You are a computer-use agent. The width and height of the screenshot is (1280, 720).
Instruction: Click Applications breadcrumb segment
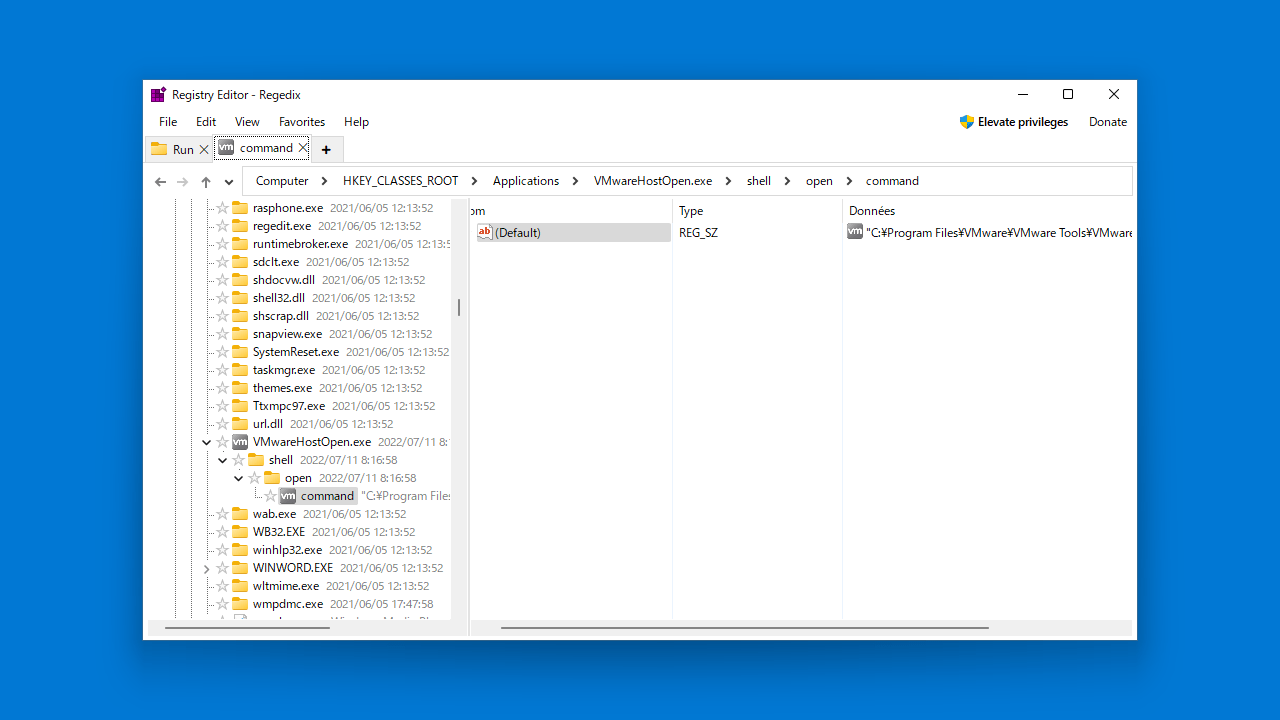526,181
